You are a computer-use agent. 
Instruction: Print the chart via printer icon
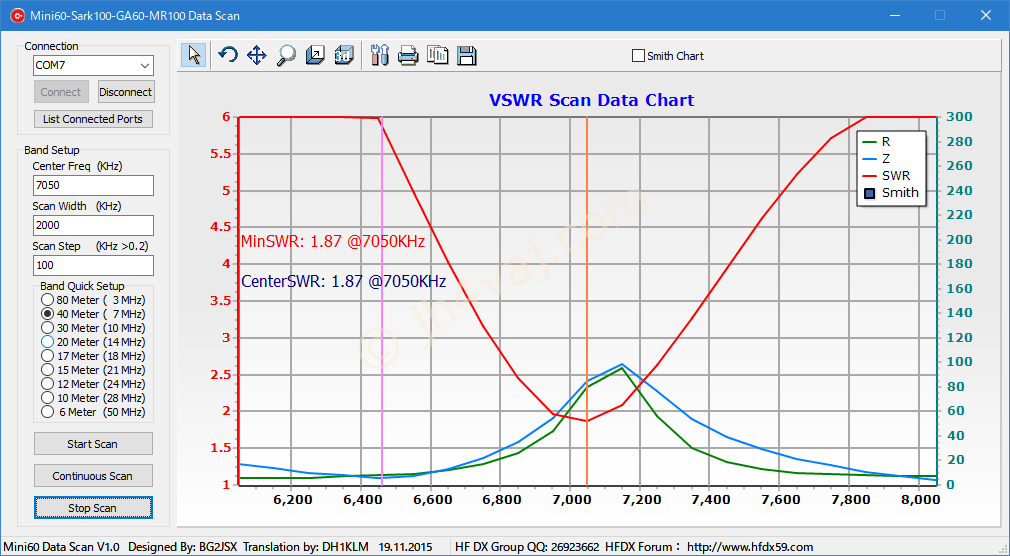[408, 55]
